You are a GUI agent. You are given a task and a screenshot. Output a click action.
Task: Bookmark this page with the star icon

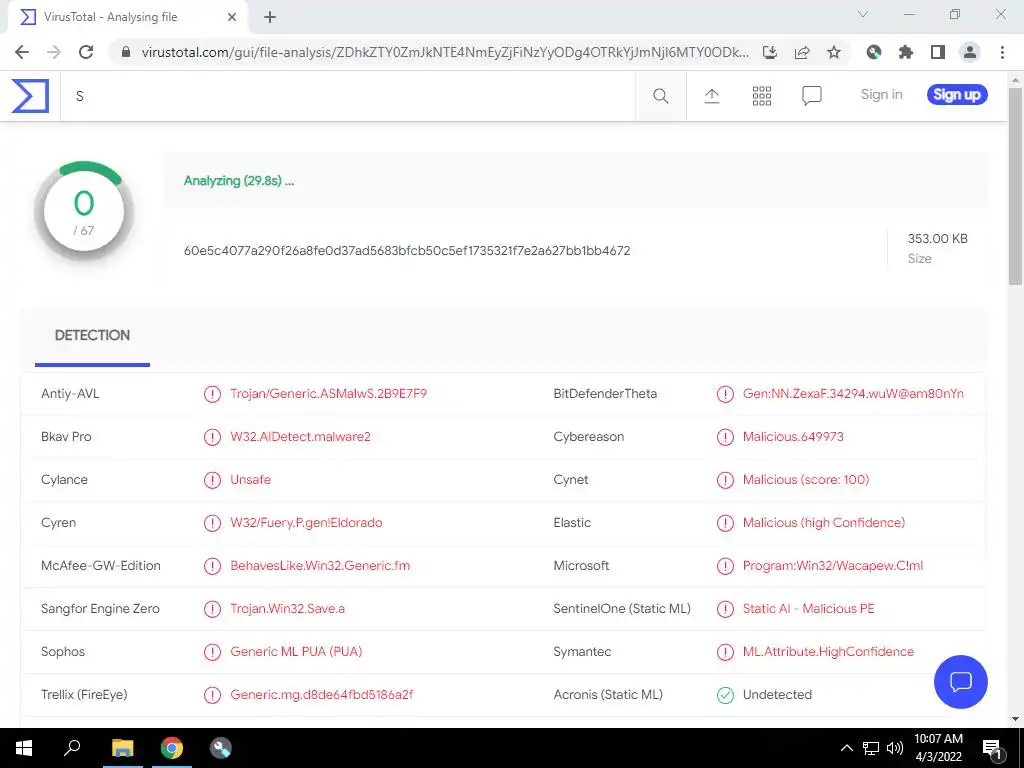[834, 52]
